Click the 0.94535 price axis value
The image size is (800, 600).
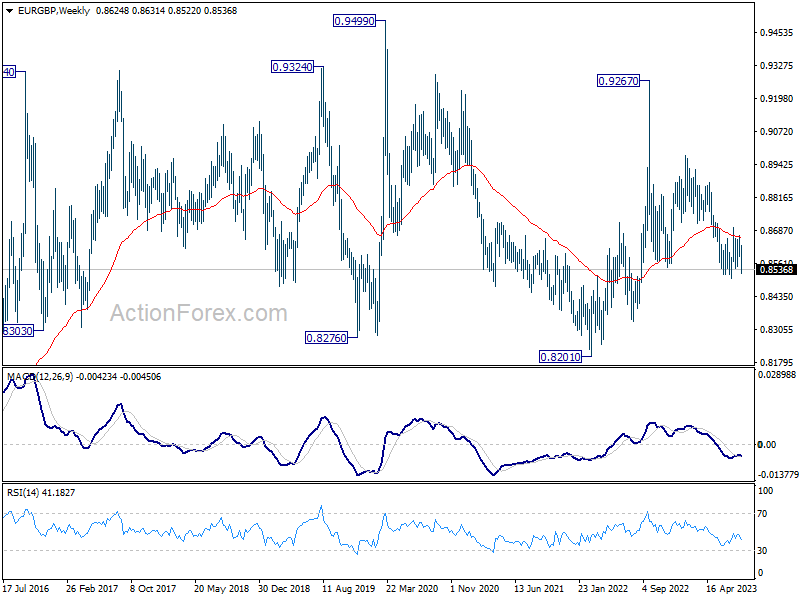(x=777, y=33)
